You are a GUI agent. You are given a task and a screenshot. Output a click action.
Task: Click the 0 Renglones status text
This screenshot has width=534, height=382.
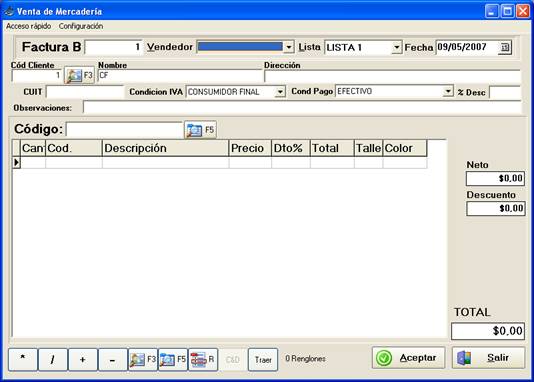click(x=305, y=359)
